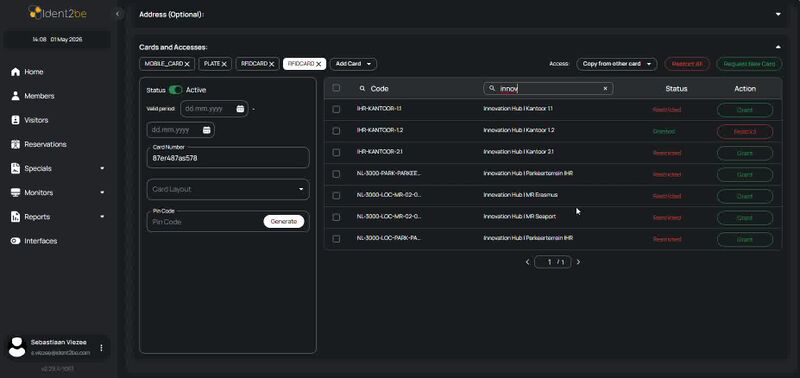Open the Reservations icon in sidebar
The height and width of the screenshot is (378, 800).
tap(15, 144)
